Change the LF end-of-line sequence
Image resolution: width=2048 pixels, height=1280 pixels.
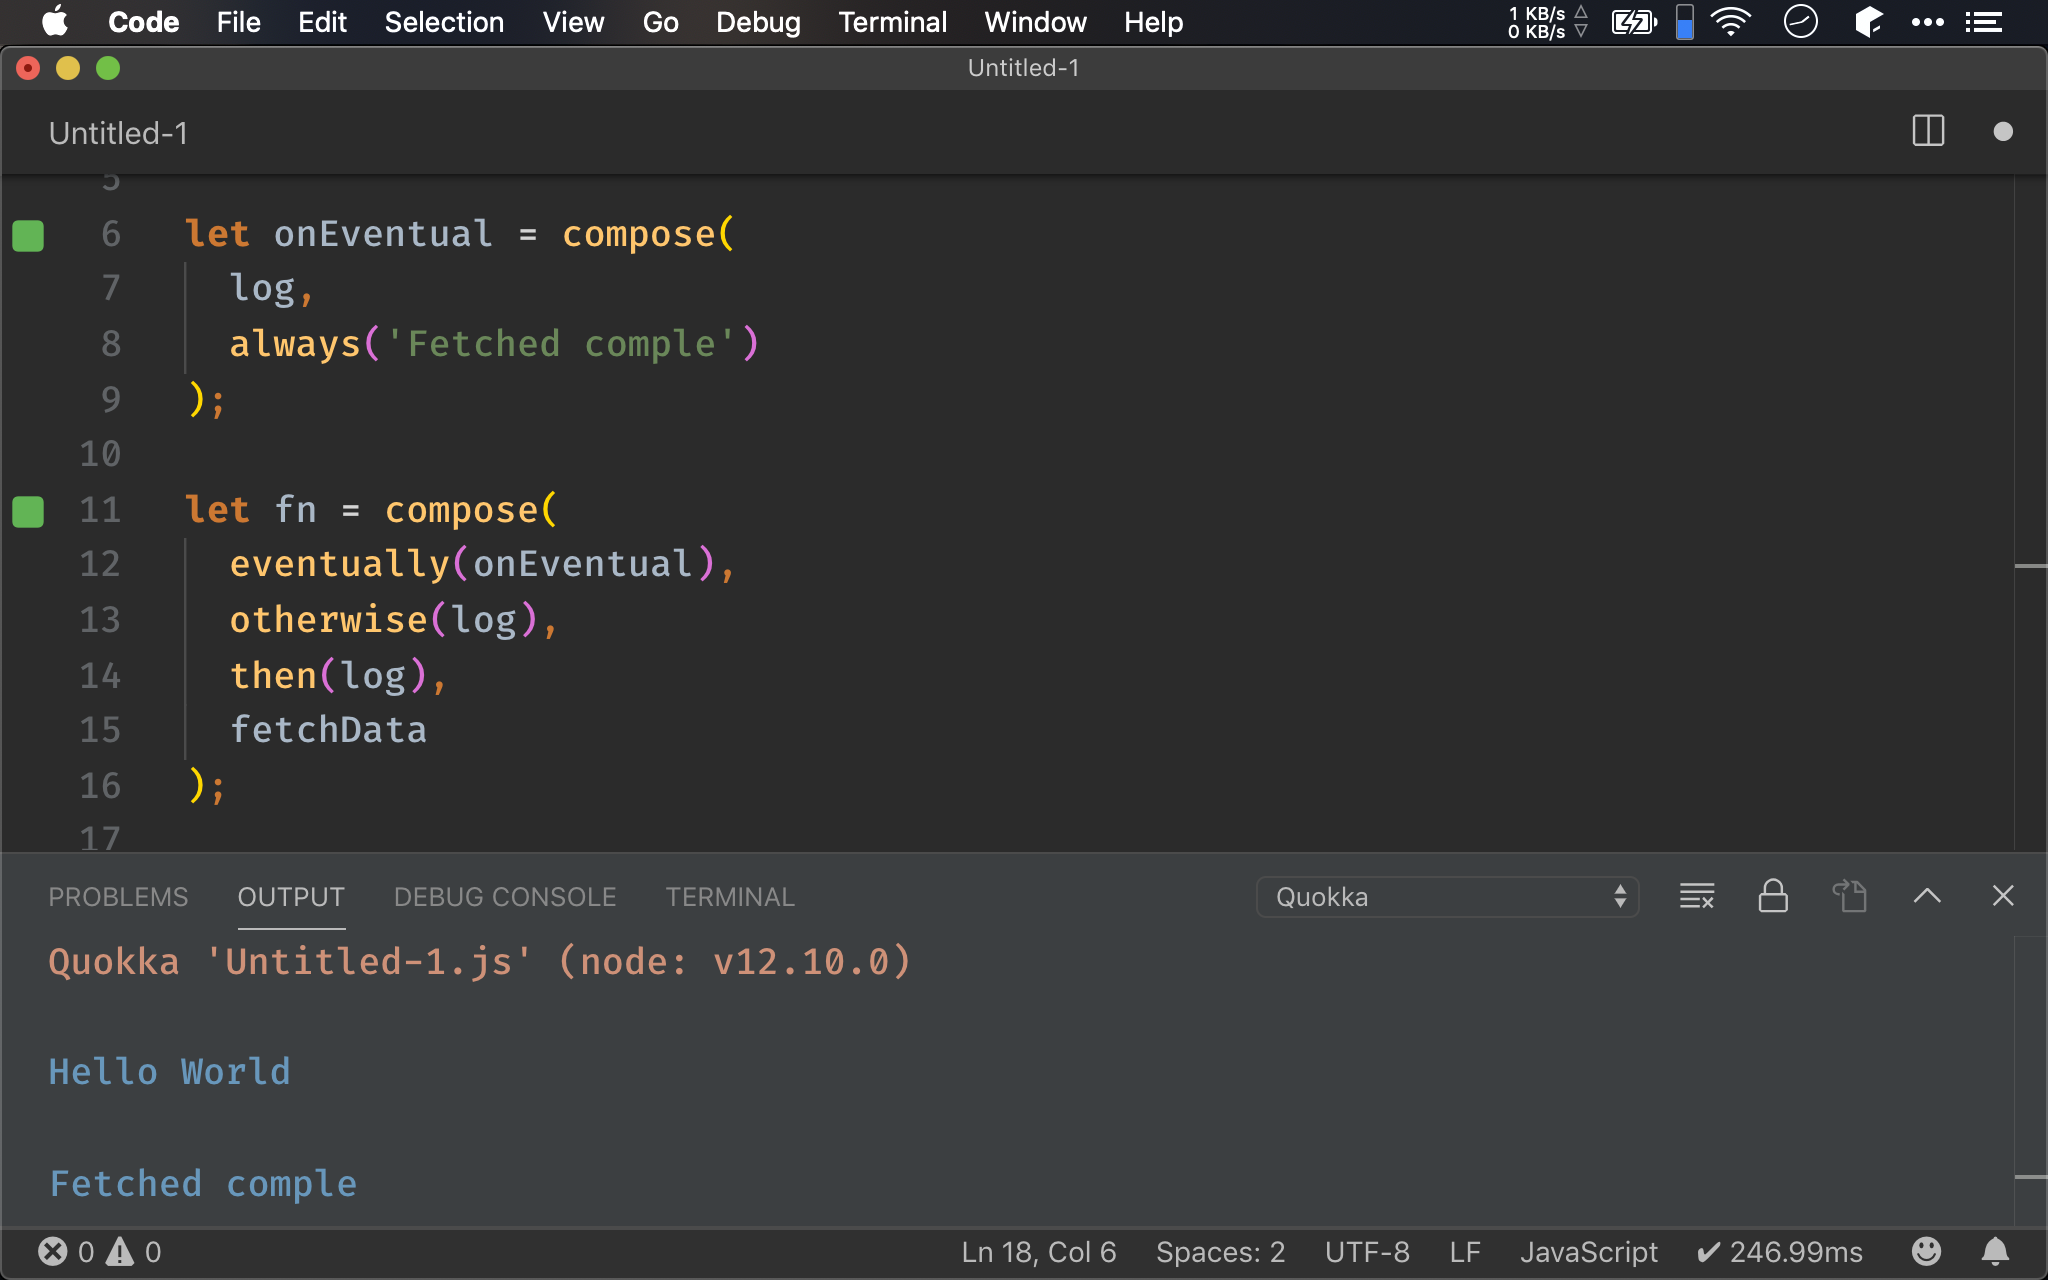coord(1465,1252)
